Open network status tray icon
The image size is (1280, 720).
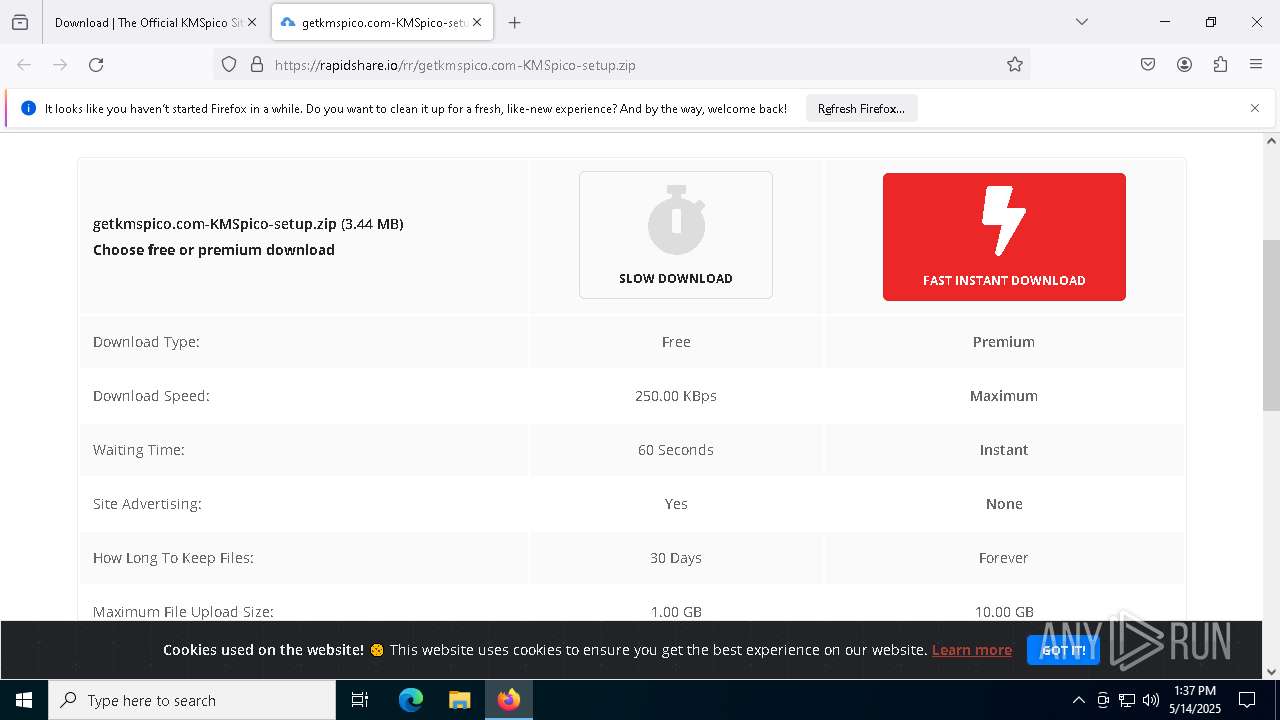(1127, 700)
